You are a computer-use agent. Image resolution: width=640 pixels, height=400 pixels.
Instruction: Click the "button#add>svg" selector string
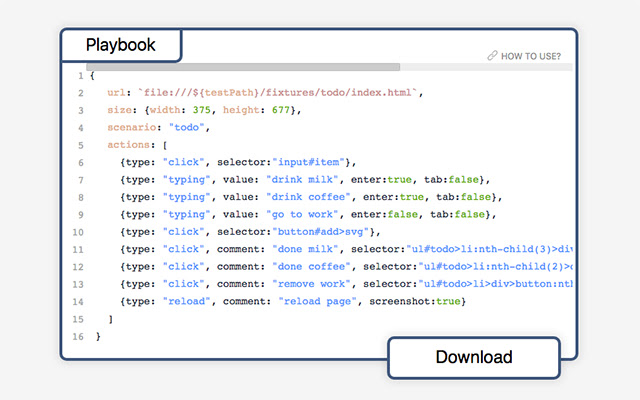coord(320,232)
